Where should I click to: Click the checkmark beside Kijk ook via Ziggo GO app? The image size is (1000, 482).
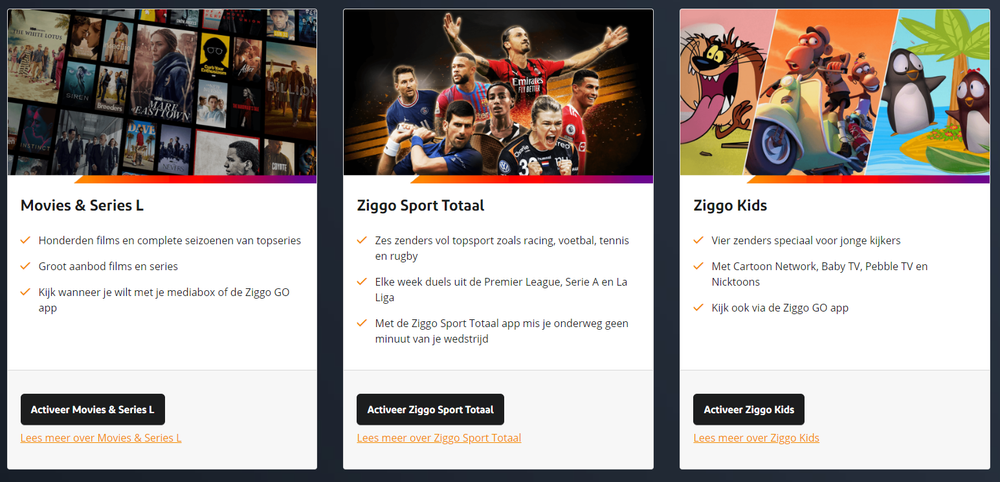(x=698, y=307)
